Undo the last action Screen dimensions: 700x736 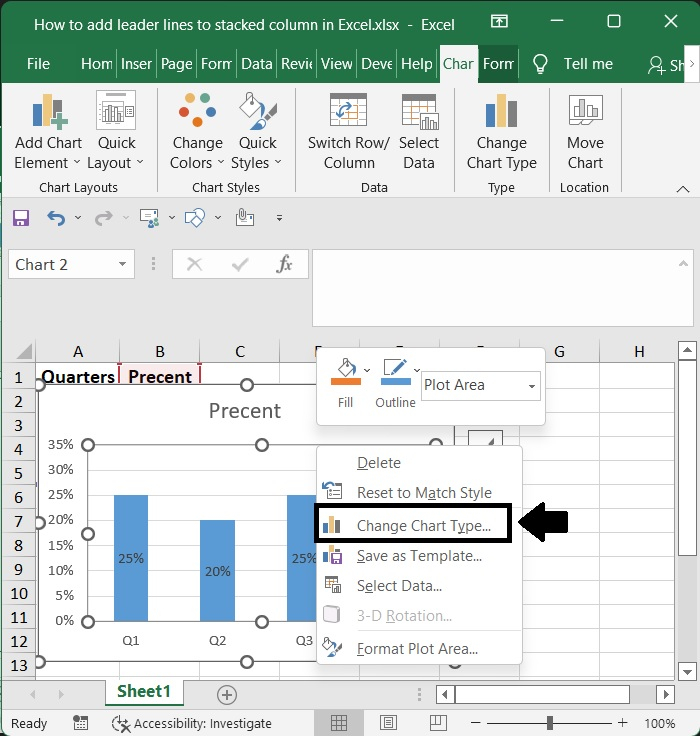coord(56,218)
